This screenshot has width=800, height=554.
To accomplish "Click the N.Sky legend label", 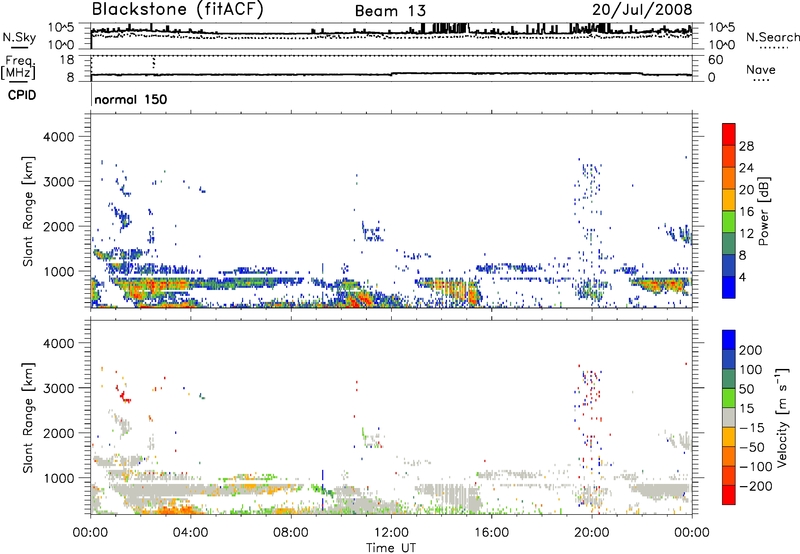I will [19, 37].
